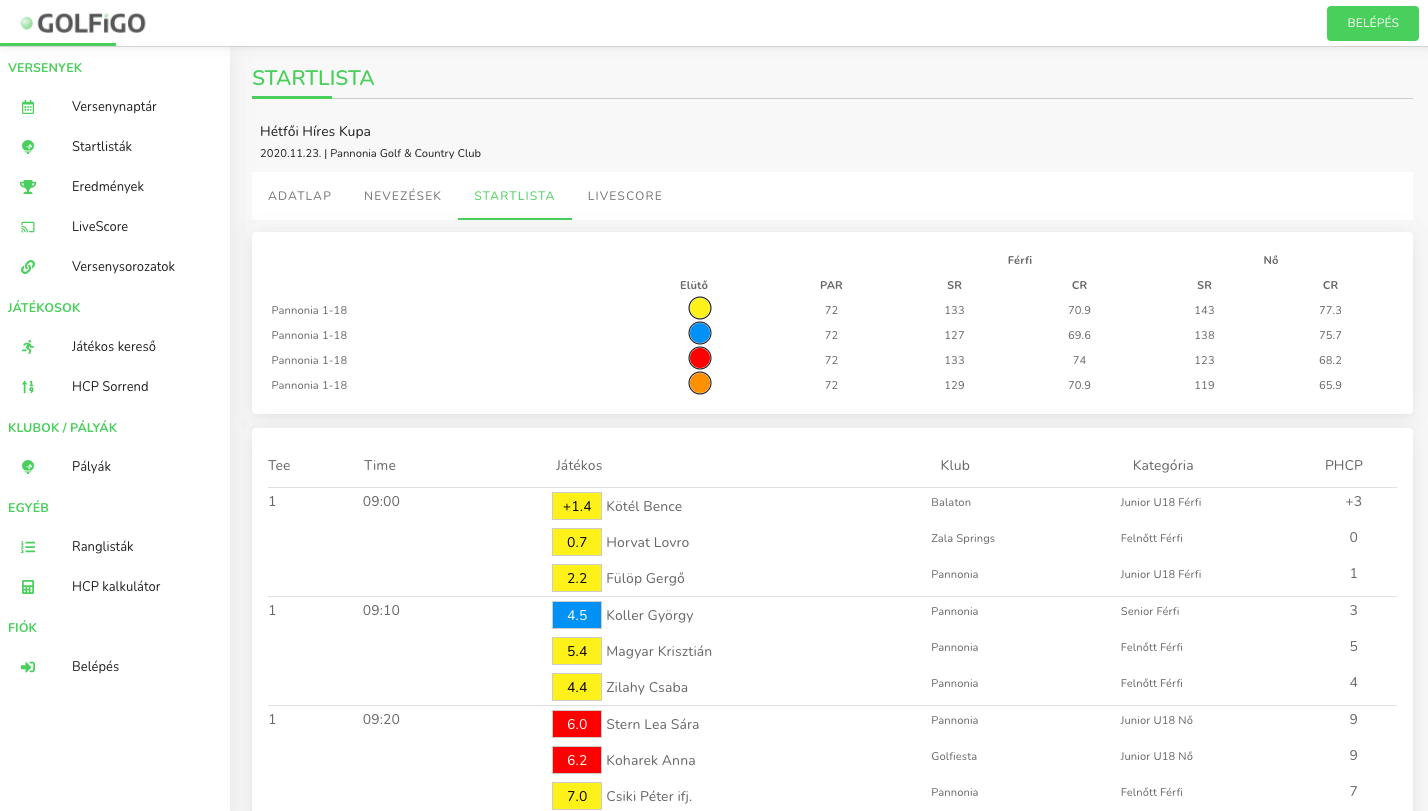Open Játékos kereső player search
Image resolution: width=1428 pixels, height=811 pixels.
(114, 347)
